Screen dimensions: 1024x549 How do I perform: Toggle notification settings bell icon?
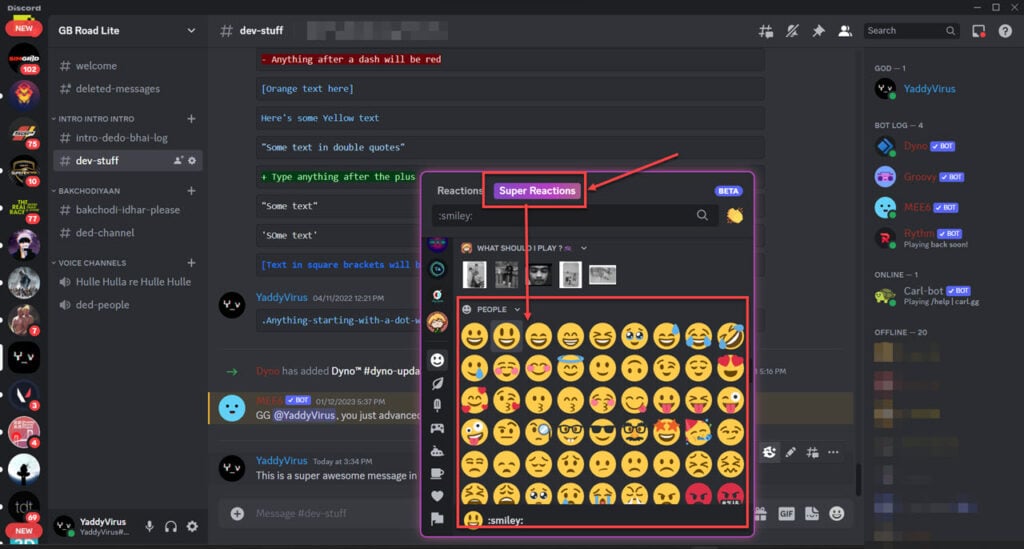792,31
